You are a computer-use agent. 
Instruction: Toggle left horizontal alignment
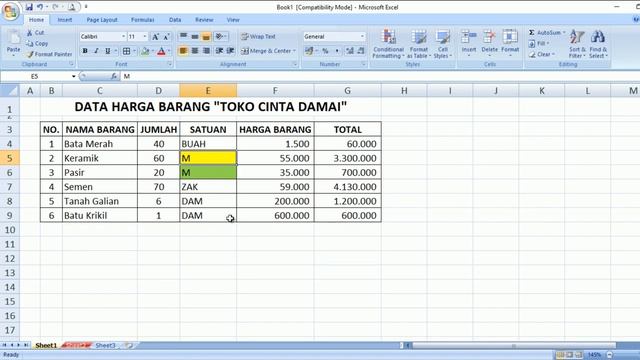pos(183,51)
